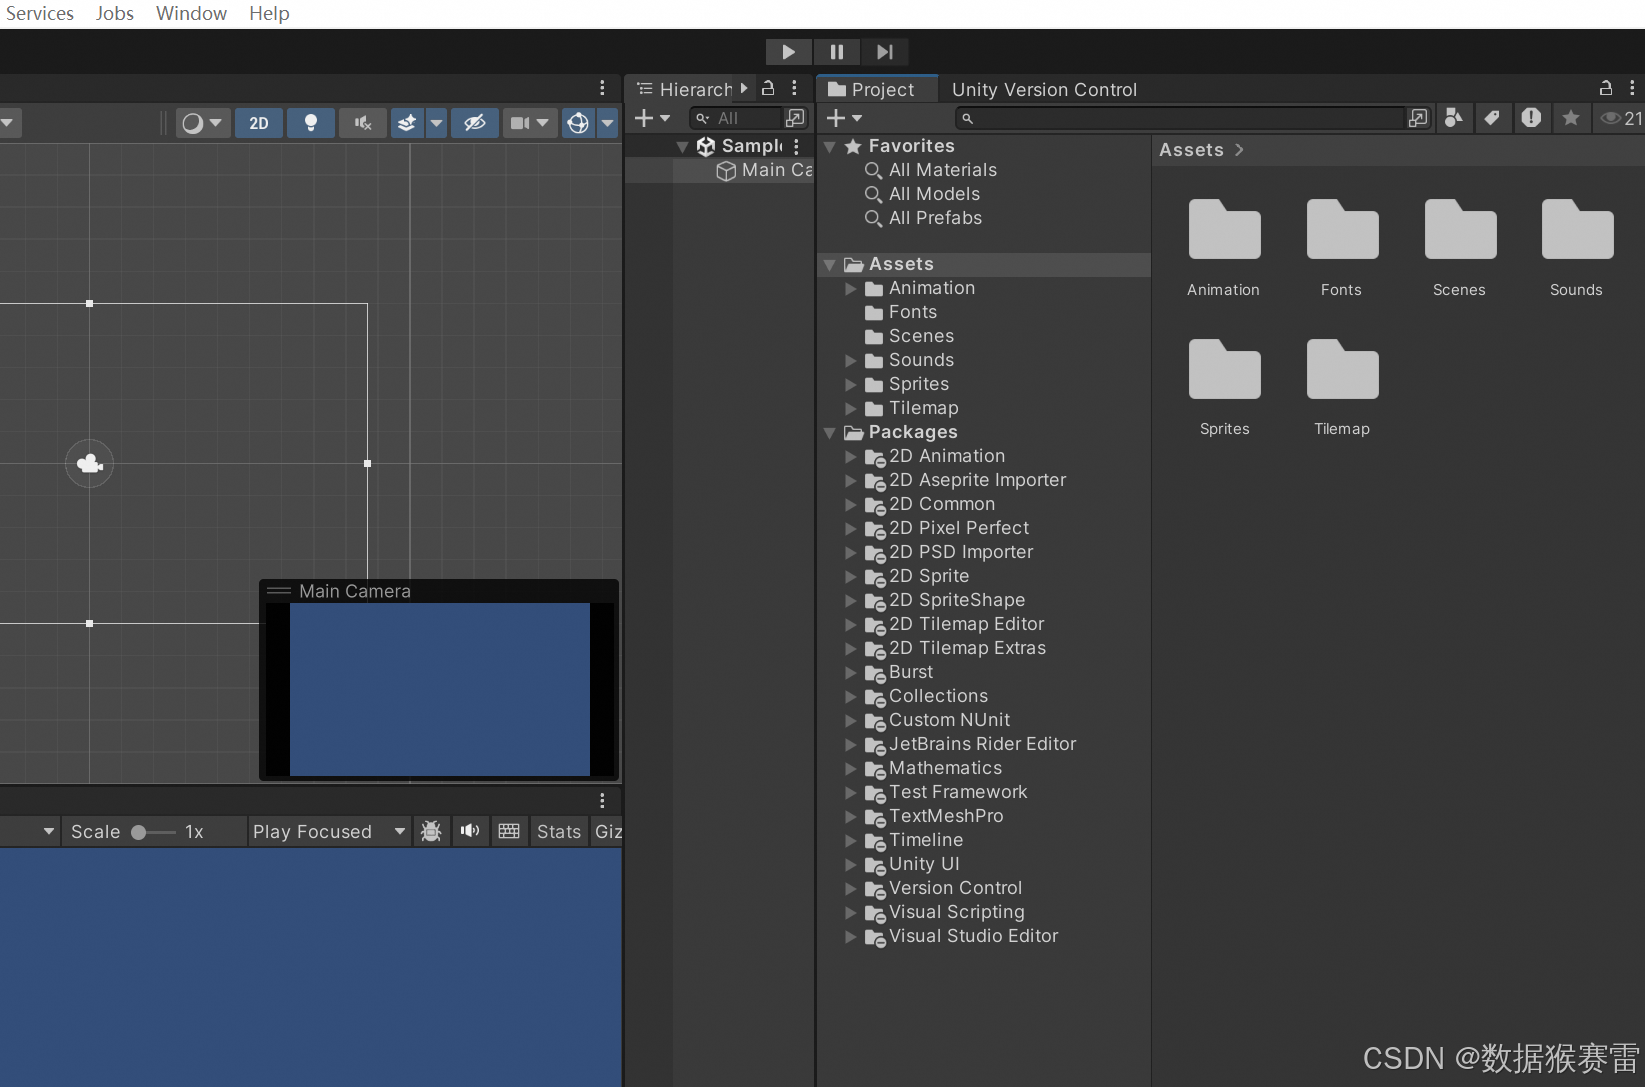Image resolution: width=1645 pixels, height=1087 pixels.
Task: Toggle Shortcuts keyboard icon in Game view
Action: 509,832
